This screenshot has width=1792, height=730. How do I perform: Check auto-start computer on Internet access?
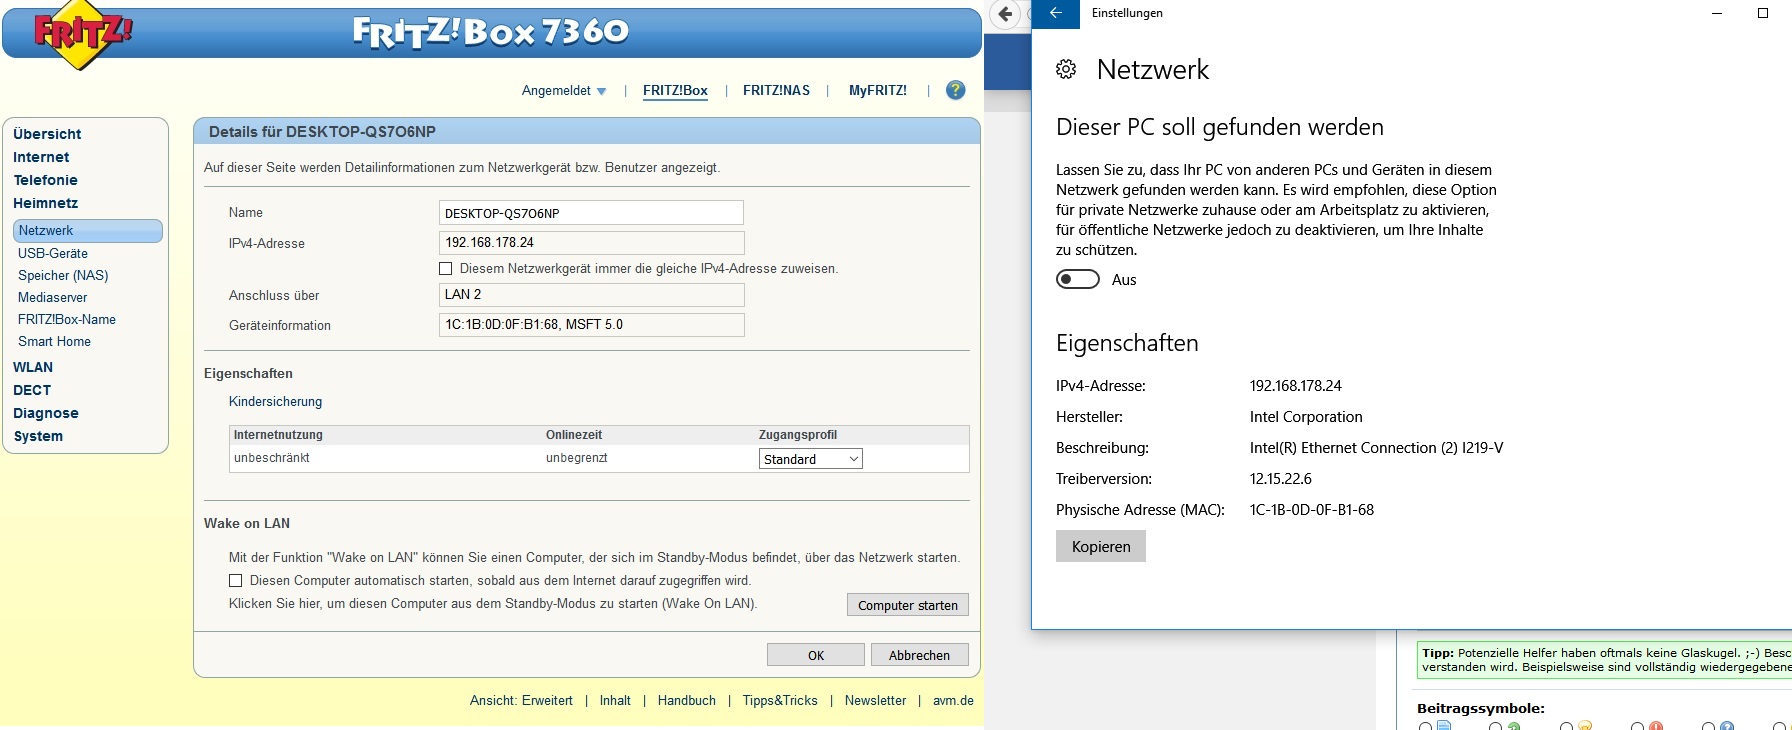tap(236, 581)
